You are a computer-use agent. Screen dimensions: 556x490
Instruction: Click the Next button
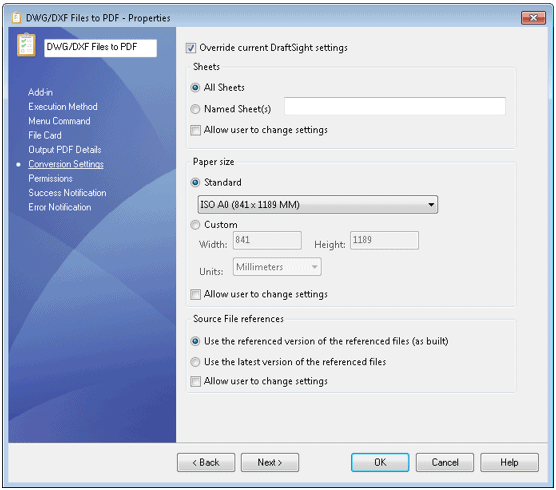coord(270,462)
